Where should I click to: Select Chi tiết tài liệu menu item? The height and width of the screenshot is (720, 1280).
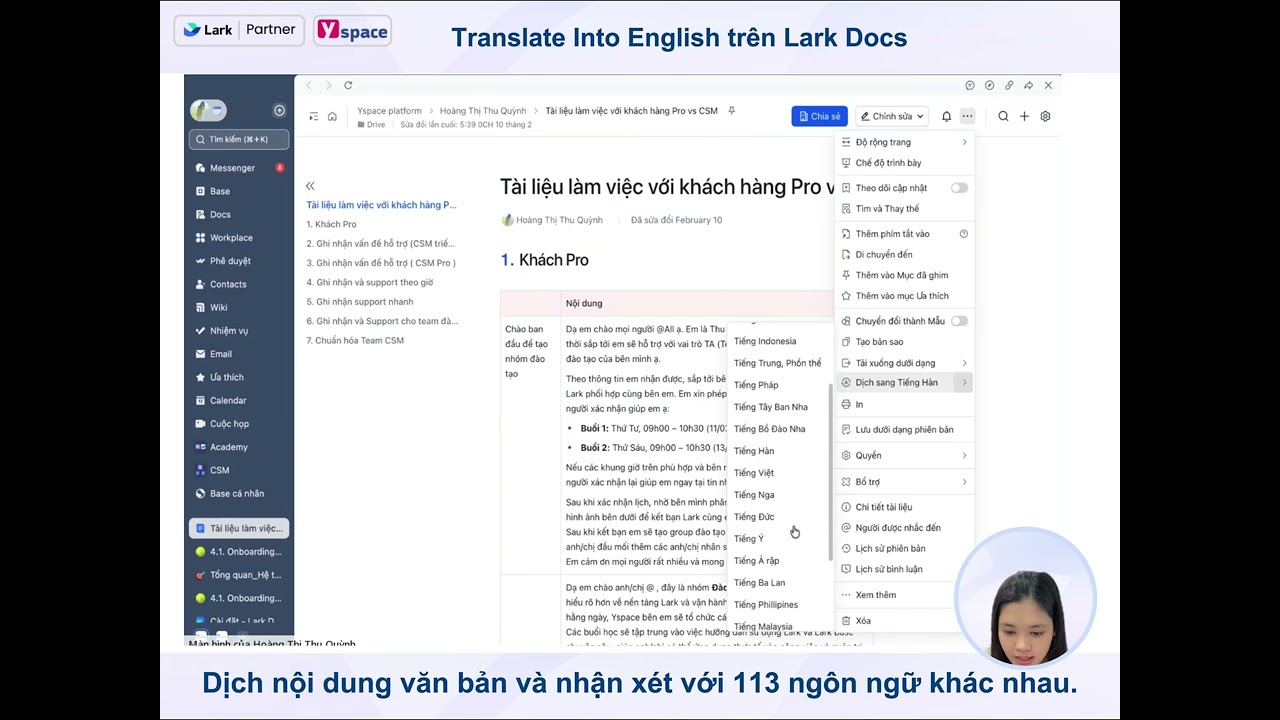click(x=904, y=507)
